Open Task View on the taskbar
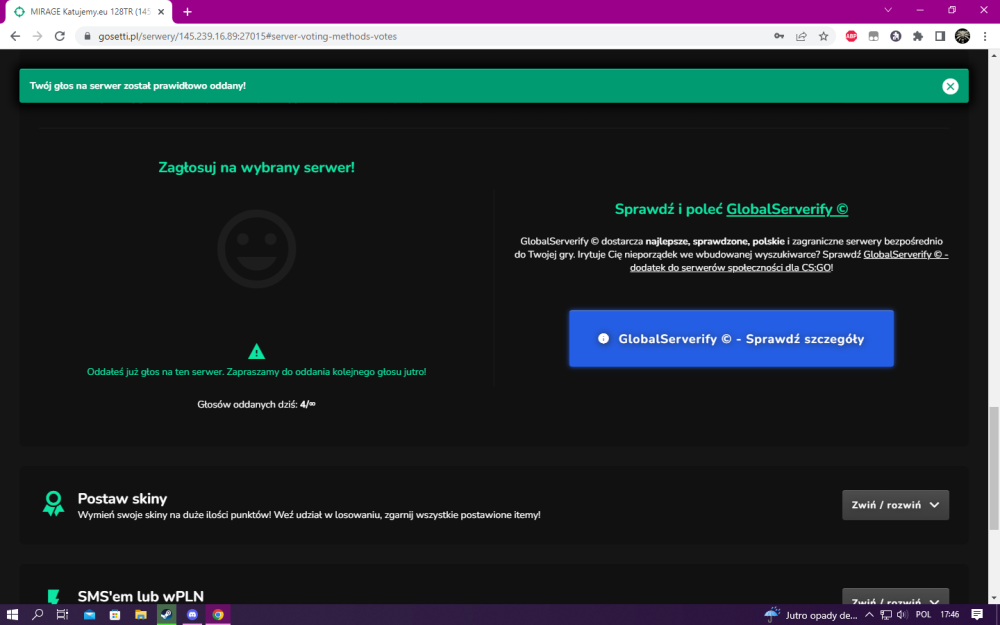This screenshot has height=625, width=1000. pyautogui.click(x=62, y=615)
